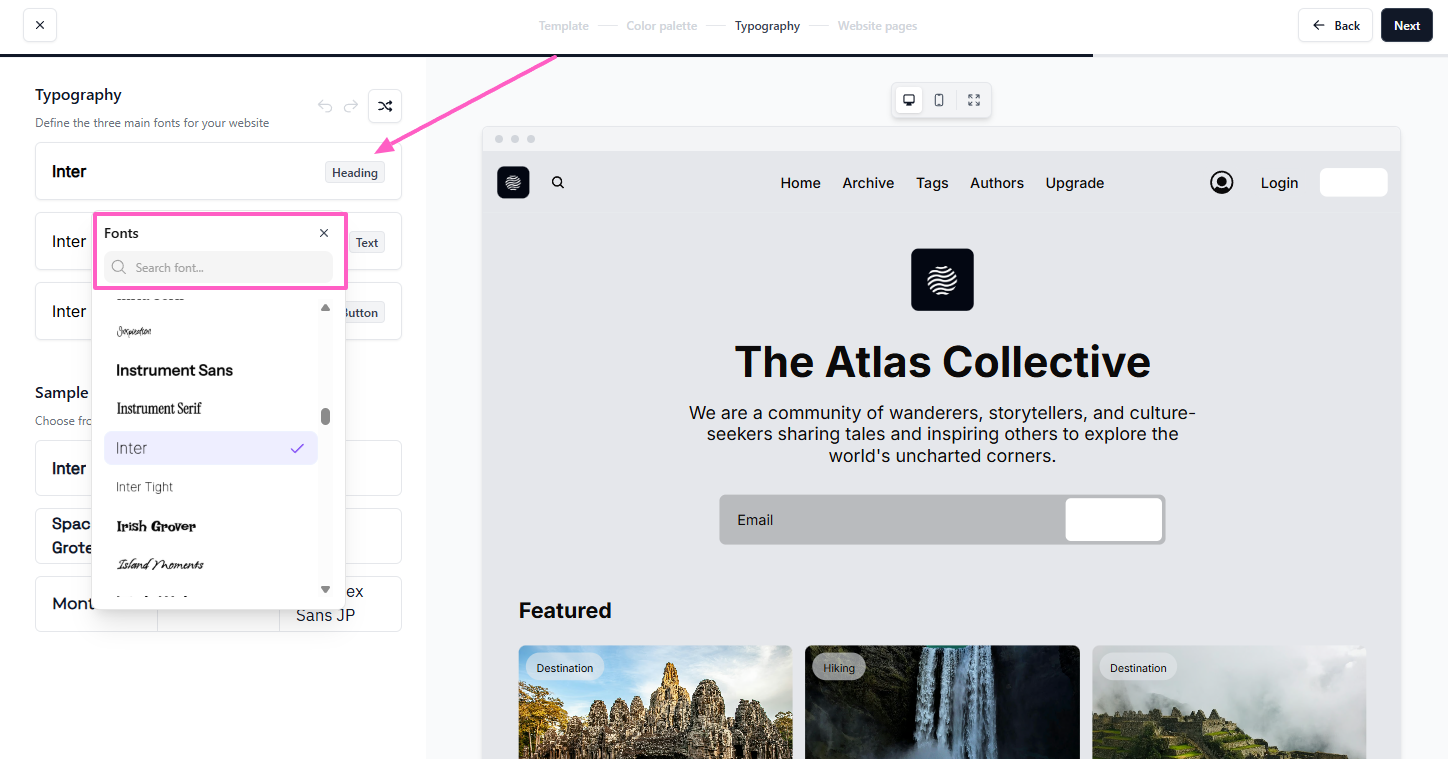Click the undo arrow in Typography

click(x=325, y=106)
